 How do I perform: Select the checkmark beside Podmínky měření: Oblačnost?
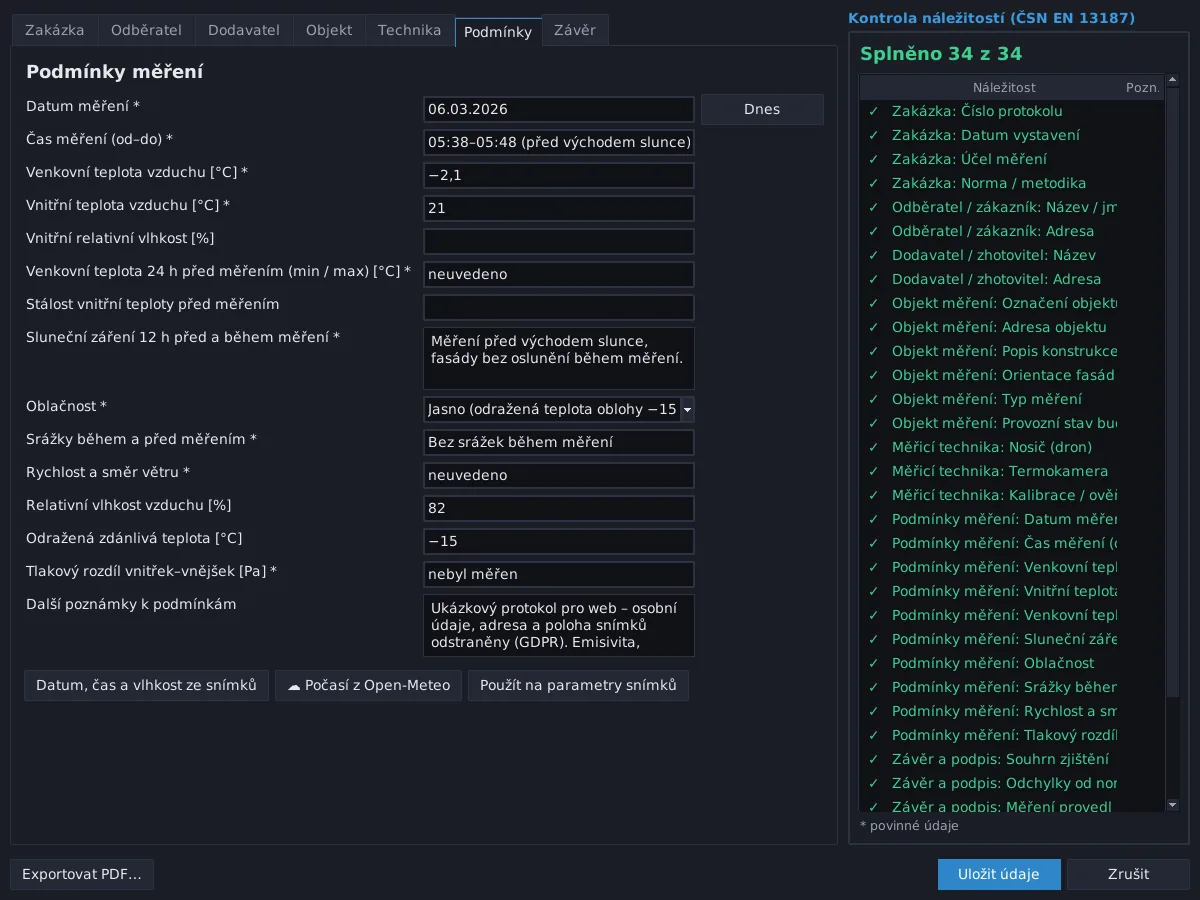[873, 663]
